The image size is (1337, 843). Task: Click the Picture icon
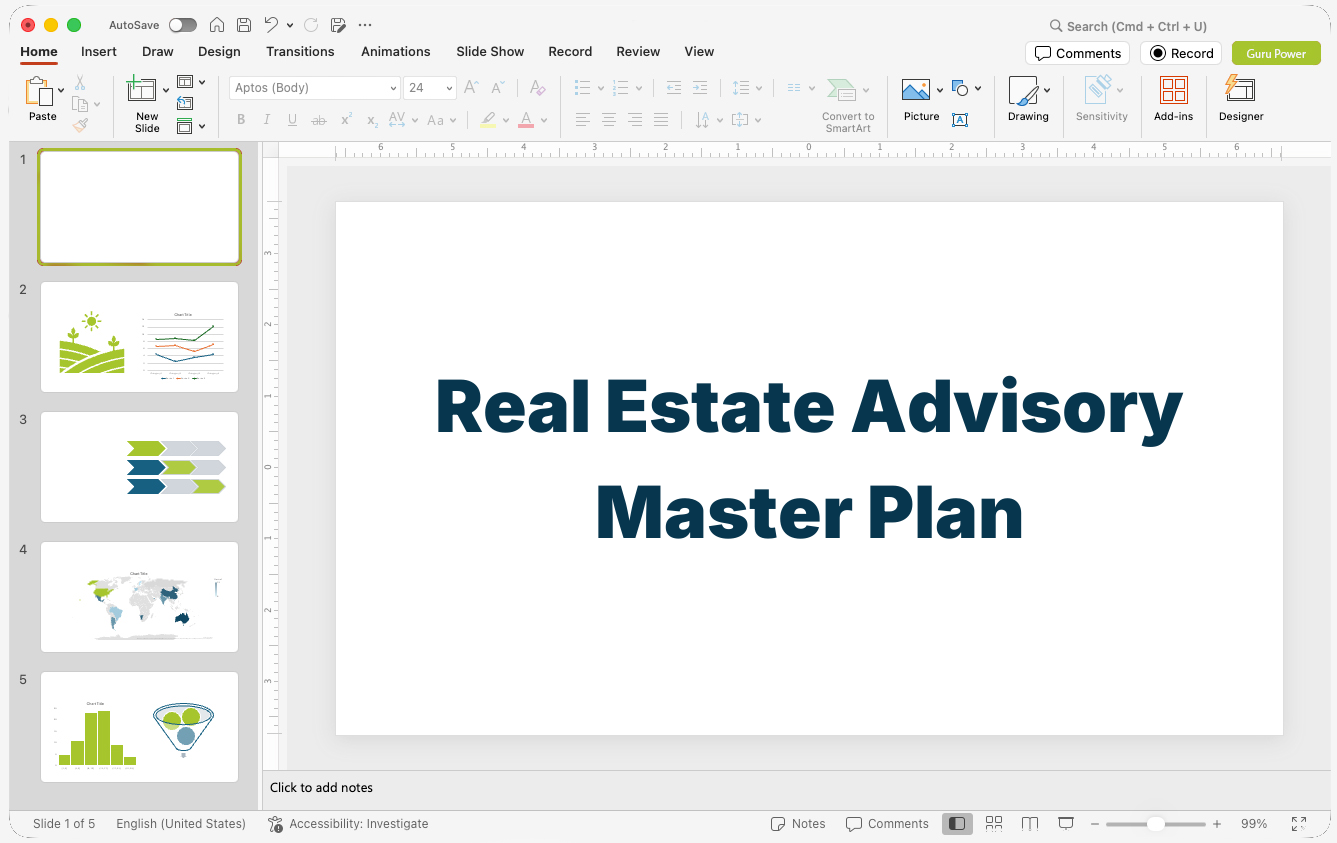(x=916, y=92)
